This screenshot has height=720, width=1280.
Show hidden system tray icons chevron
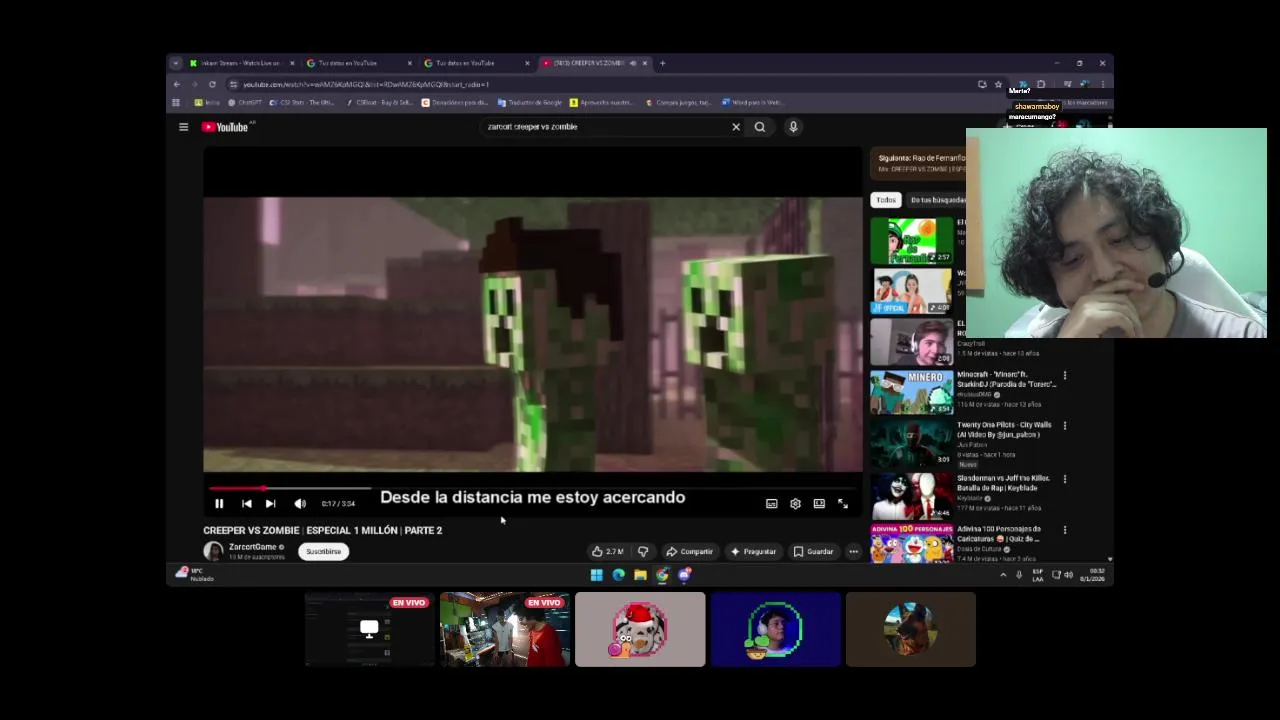(x=1003, y=575)
